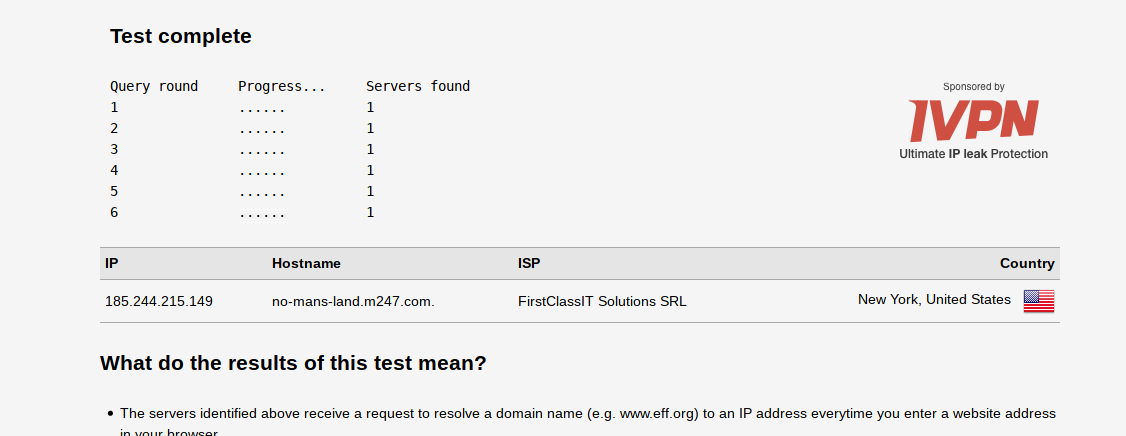Click the 'What do the results' heading

point(293,363)
